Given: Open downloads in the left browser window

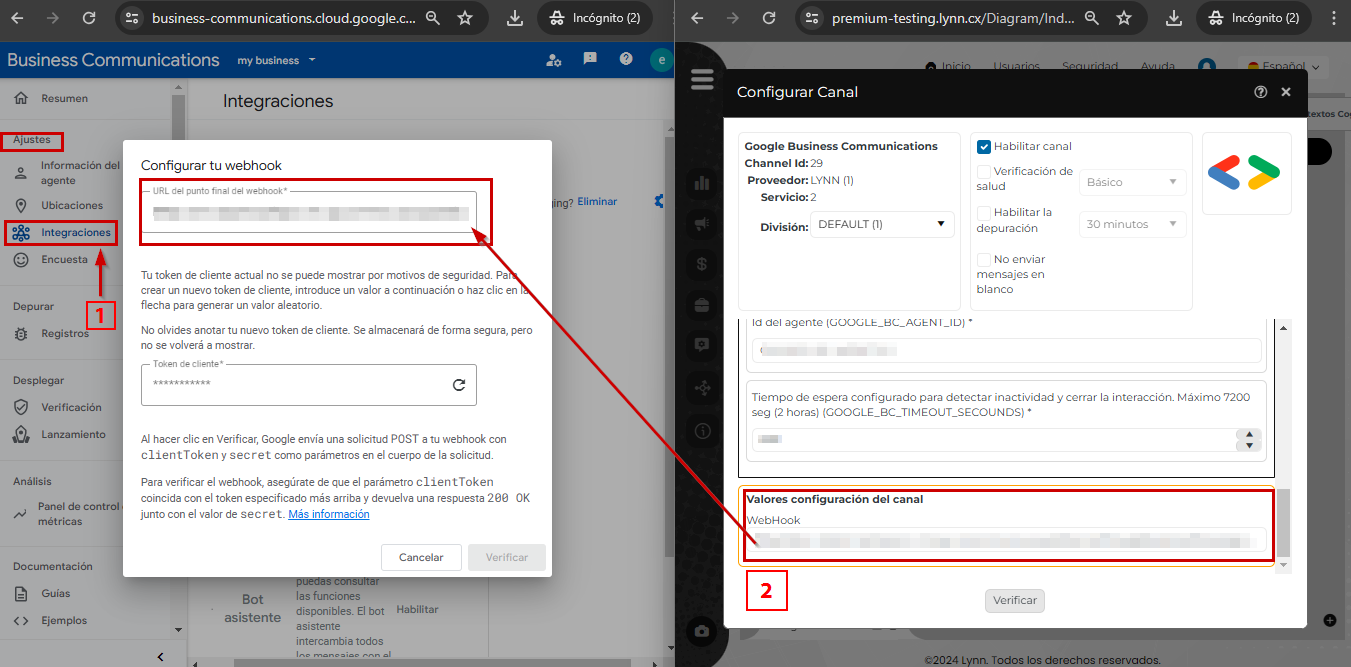Looking at the screenshot, I should click(x=514, y=18).
